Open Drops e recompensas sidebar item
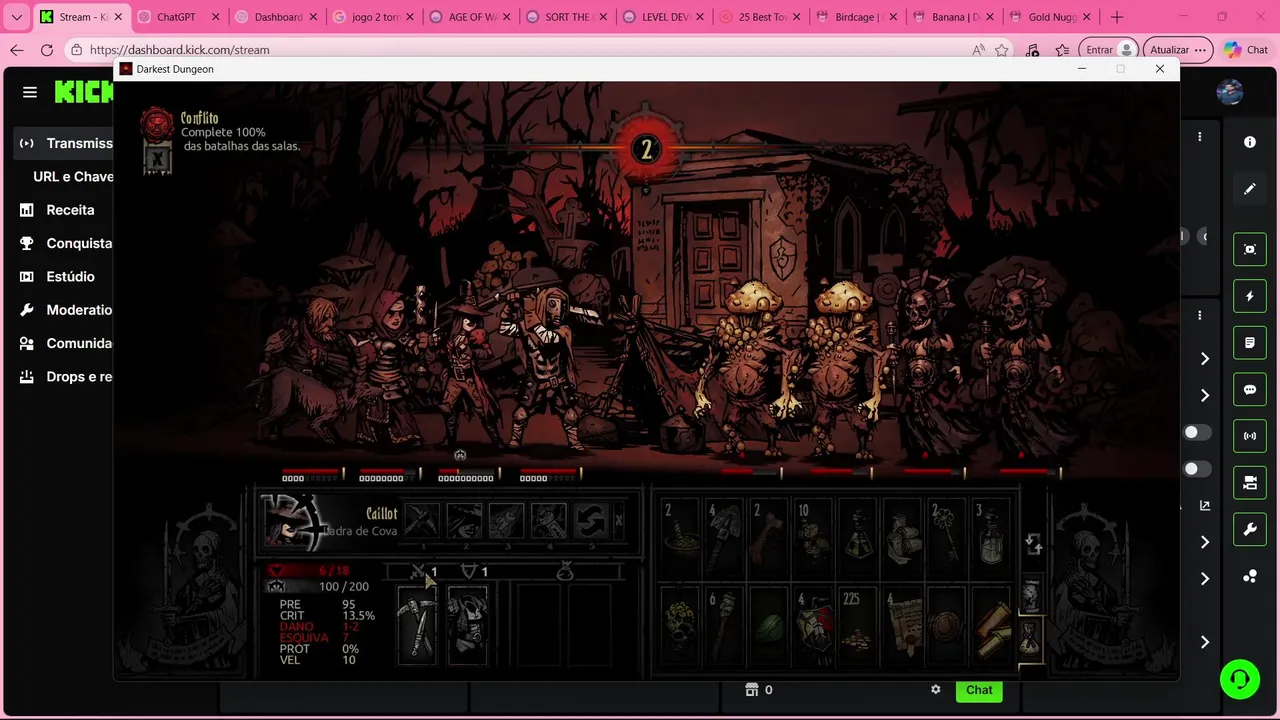Viewport: 1280px width, 720px height. [x=66, y=377]
